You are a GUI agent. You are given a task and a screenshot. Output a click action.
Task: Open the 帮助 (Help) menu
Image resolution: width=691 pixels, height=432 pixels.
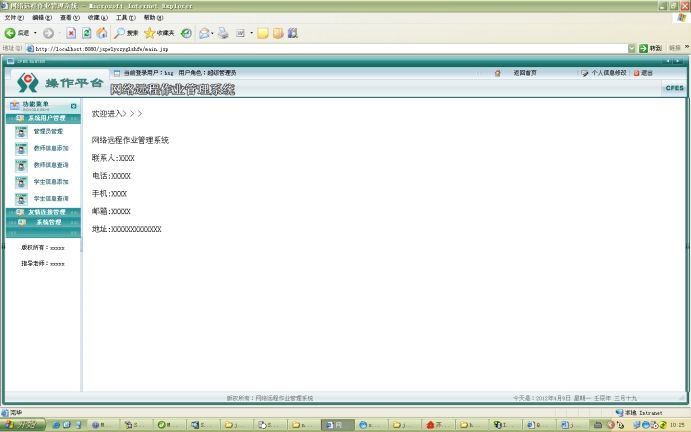pos(153,18)
